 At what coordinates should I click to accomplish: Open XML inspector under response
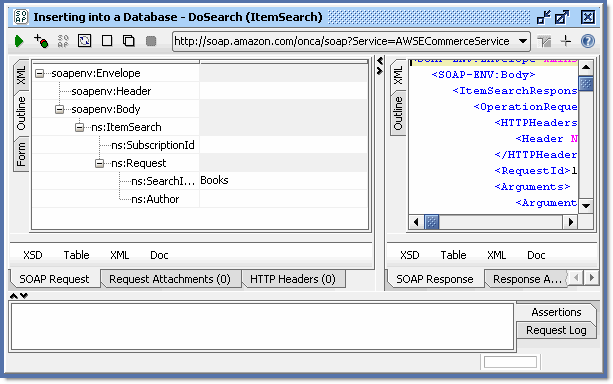(496, 255)
